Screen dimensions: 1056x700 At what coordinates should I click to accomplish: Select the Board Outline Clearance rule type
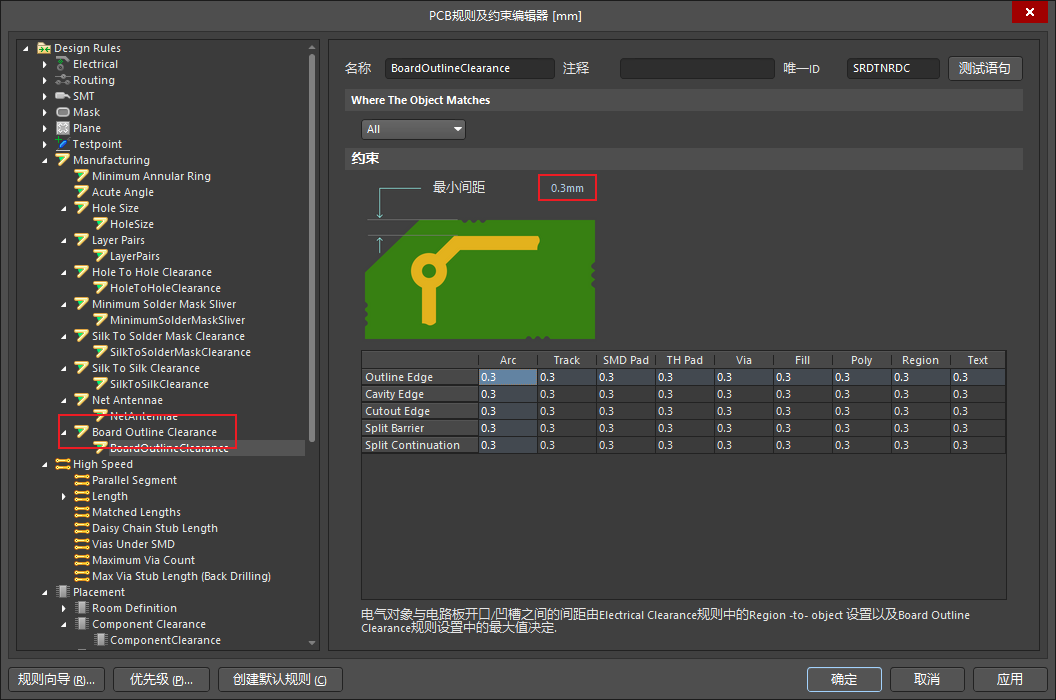(x=154, y=432)
